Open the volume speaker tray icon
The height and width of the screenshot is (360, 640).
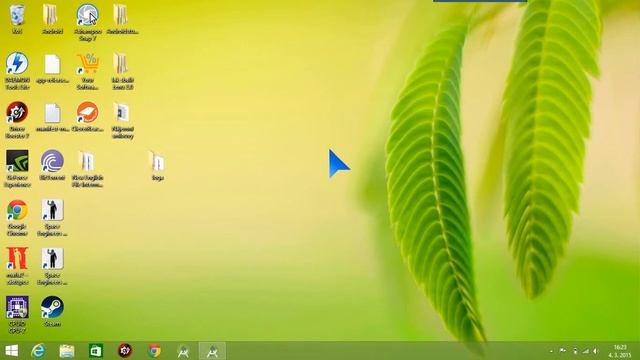596,351
